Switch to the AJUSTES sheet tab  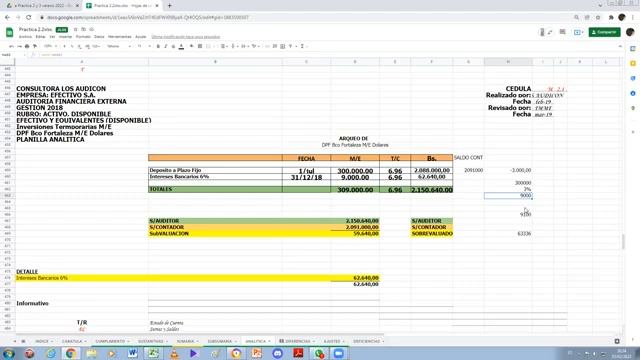[x=332, y=341]
